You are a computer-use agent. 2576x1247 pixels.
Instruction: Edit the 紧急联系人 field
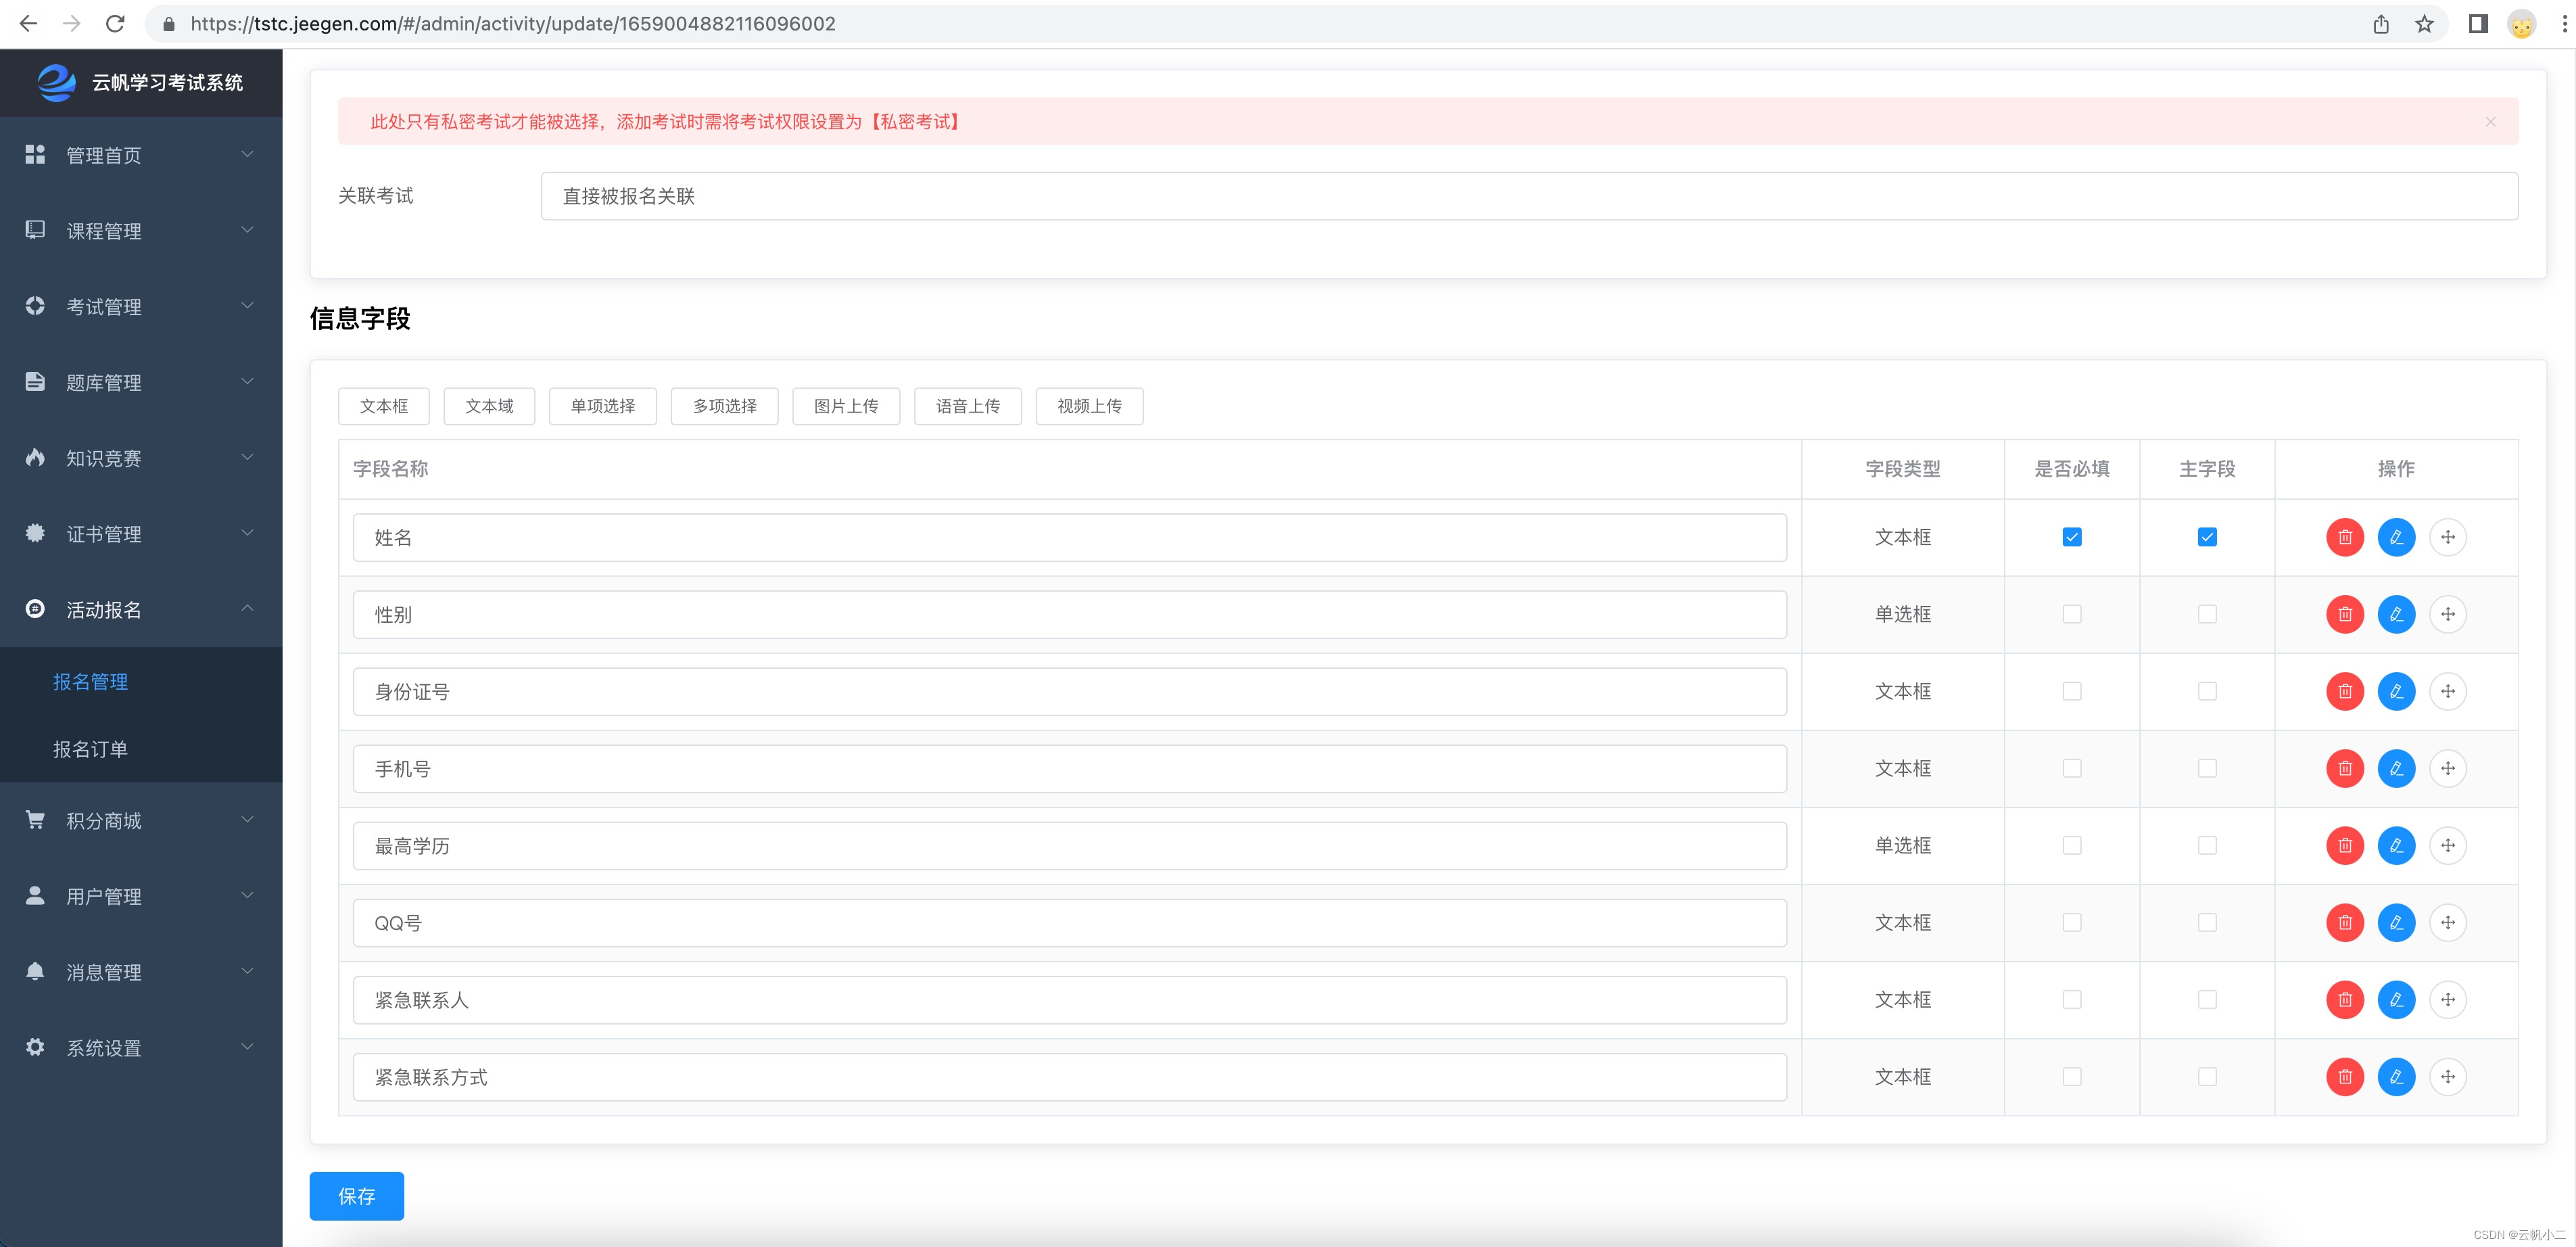pyautogui.click(x=2396, y=999)
